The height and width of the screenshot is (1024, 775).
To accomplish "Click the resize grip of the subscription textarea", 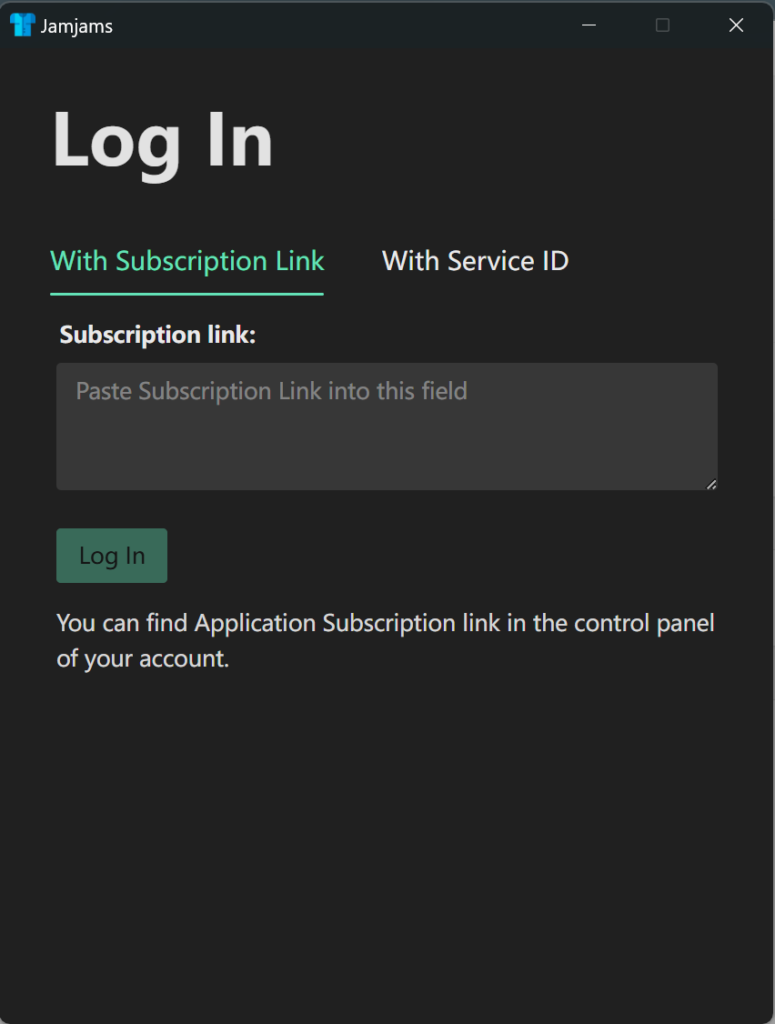I will tap(711, 484).
